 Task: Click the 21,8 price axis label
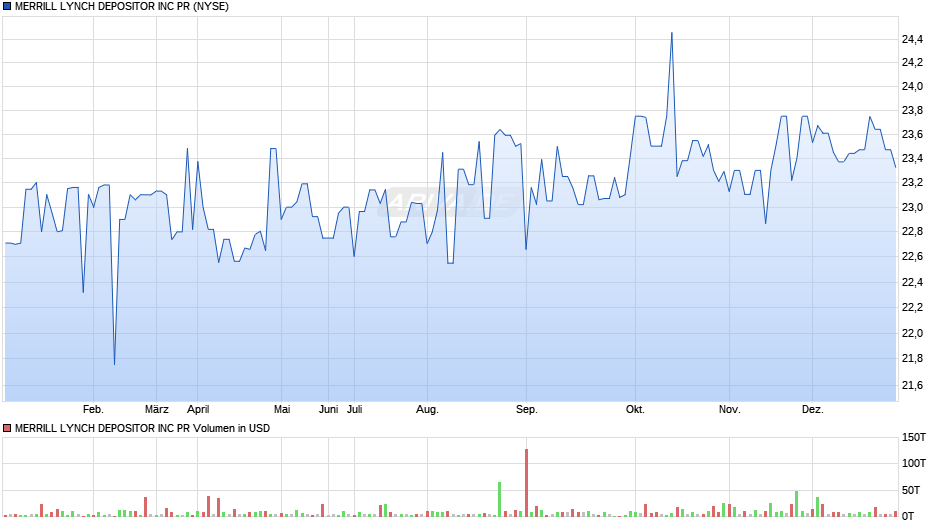912,359
